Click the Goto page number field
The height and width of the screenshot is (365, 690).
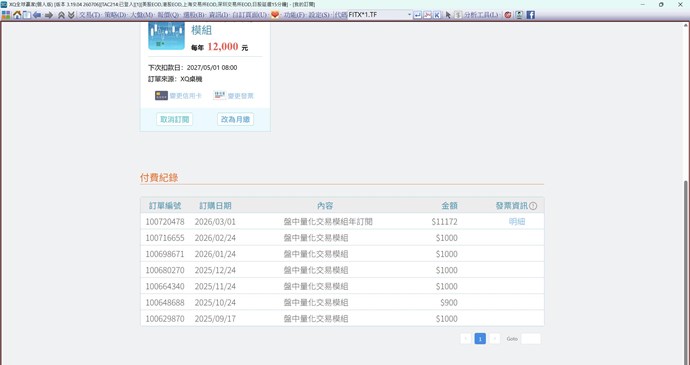click(x=531, y=339)
